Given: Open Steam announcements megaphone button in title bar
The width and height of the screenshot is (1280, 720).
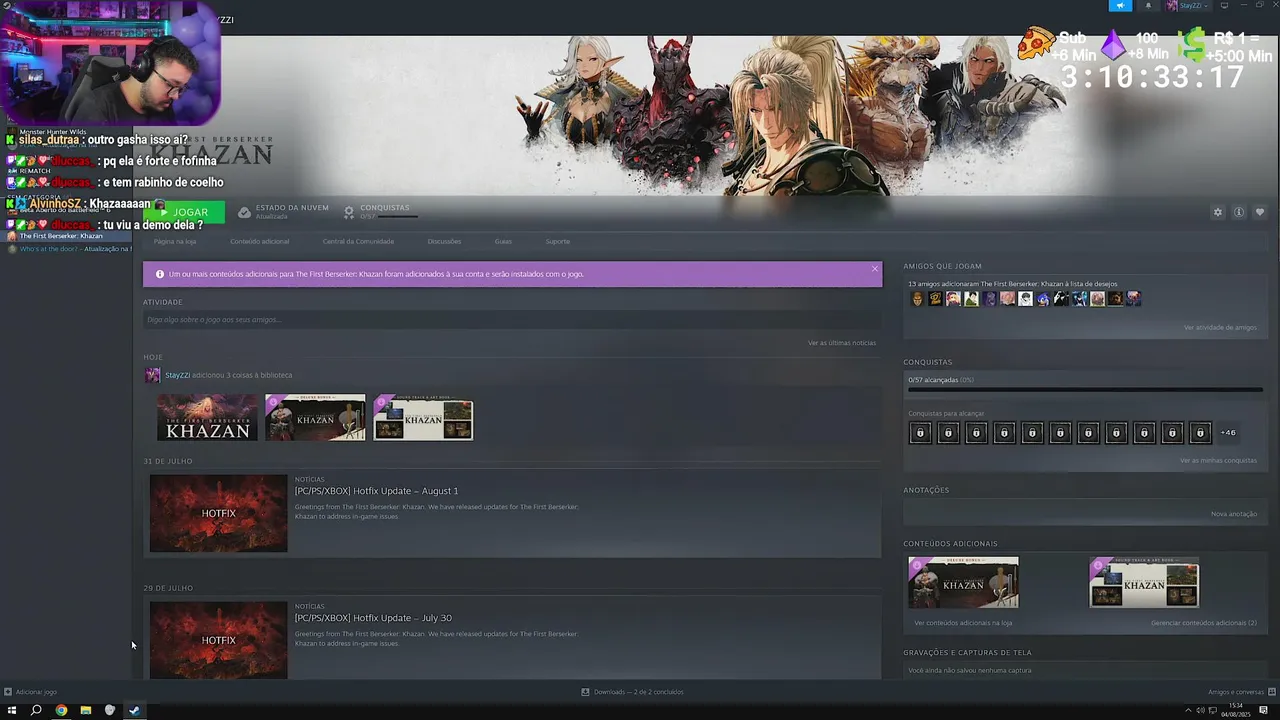Looking at the screenshot, I should (x=1120, y=5).
